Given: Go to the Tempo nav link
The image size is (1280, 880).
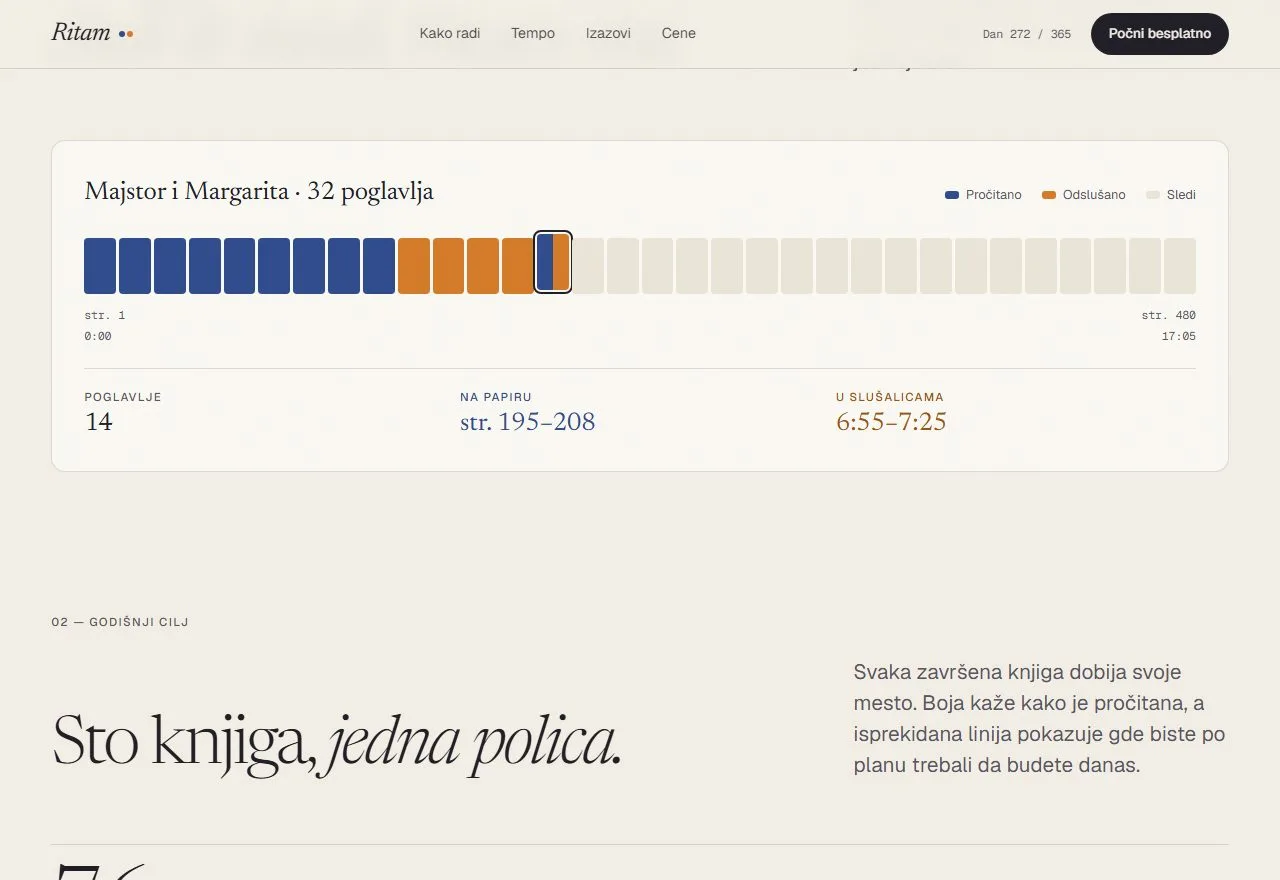Looking at the screenshot, I should click(x=533, y=33).
